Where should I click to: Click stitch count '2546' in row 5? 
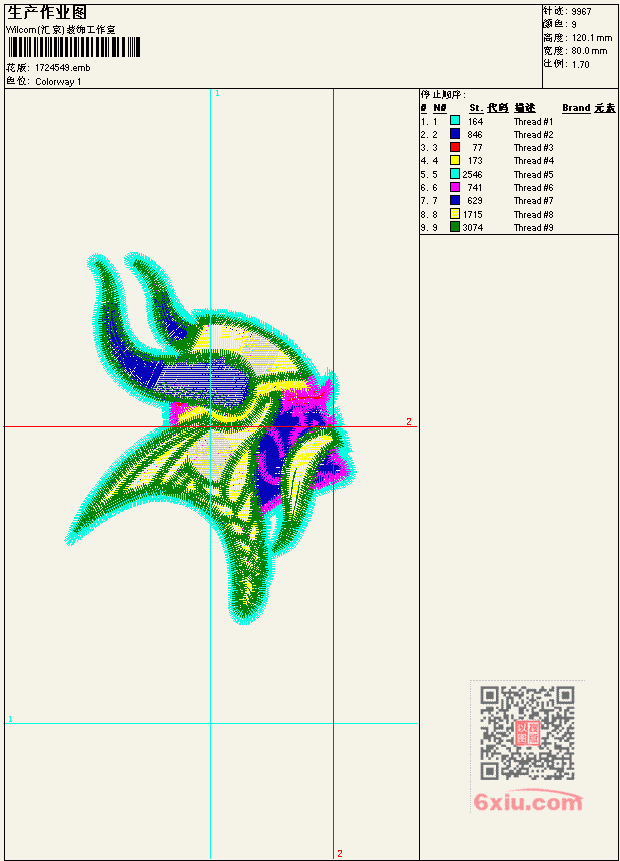(472, 175)
